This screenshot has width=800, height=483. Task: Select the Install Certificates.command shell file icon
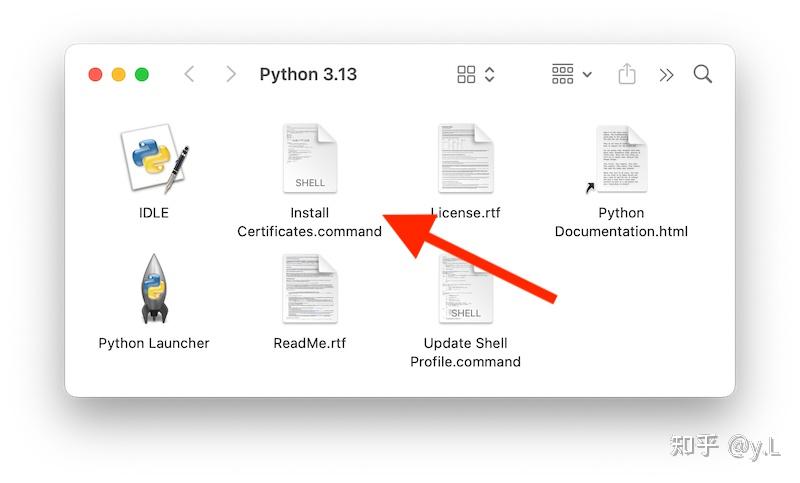(310, 158)
